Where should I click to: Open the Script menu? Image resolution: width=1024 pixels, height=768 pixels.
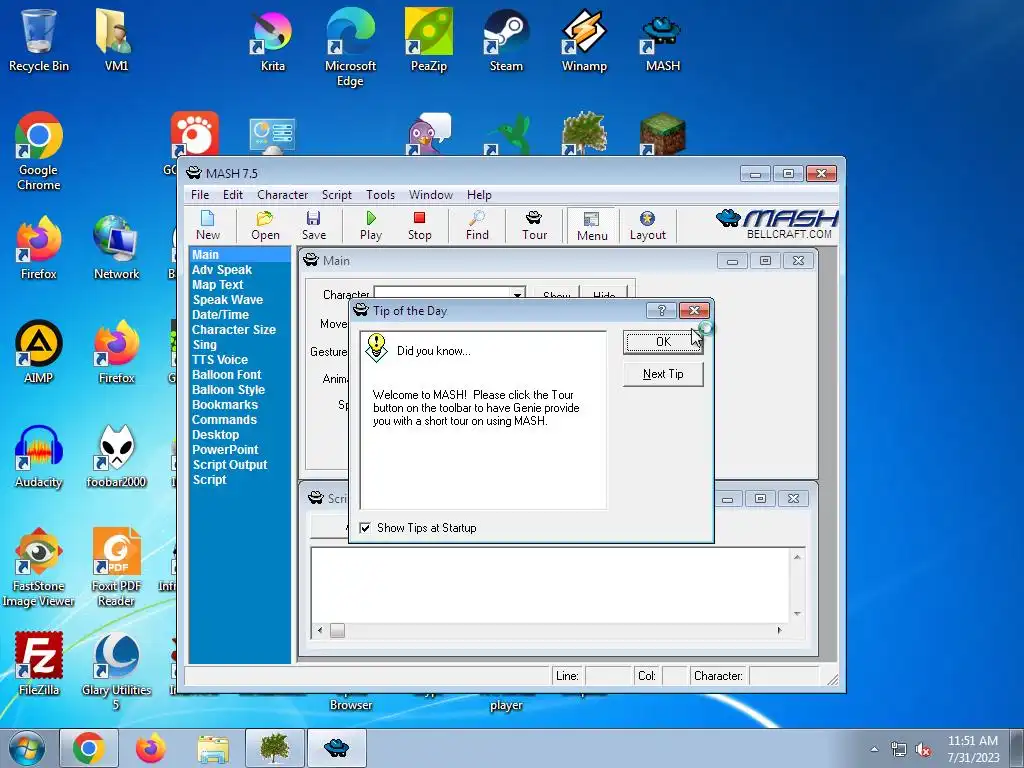click(x=336, y=195)
